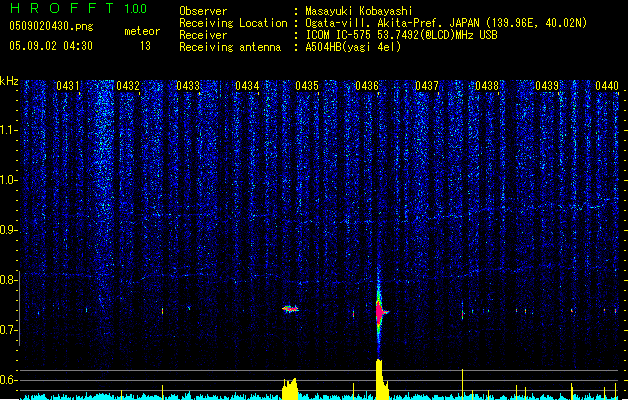Click the yellow power peak below 0435 echo

[x=290, y=388]
